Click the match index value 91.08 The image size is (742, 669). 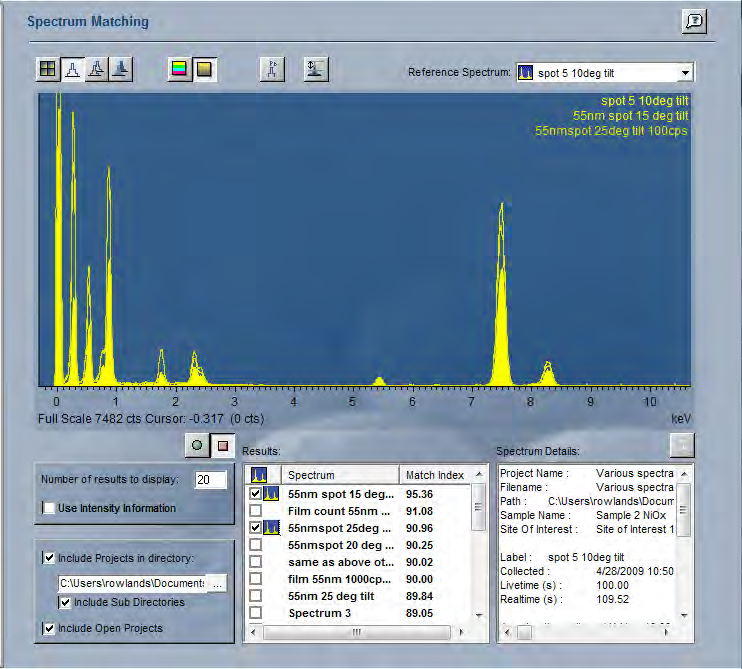(x=419, y=511)
